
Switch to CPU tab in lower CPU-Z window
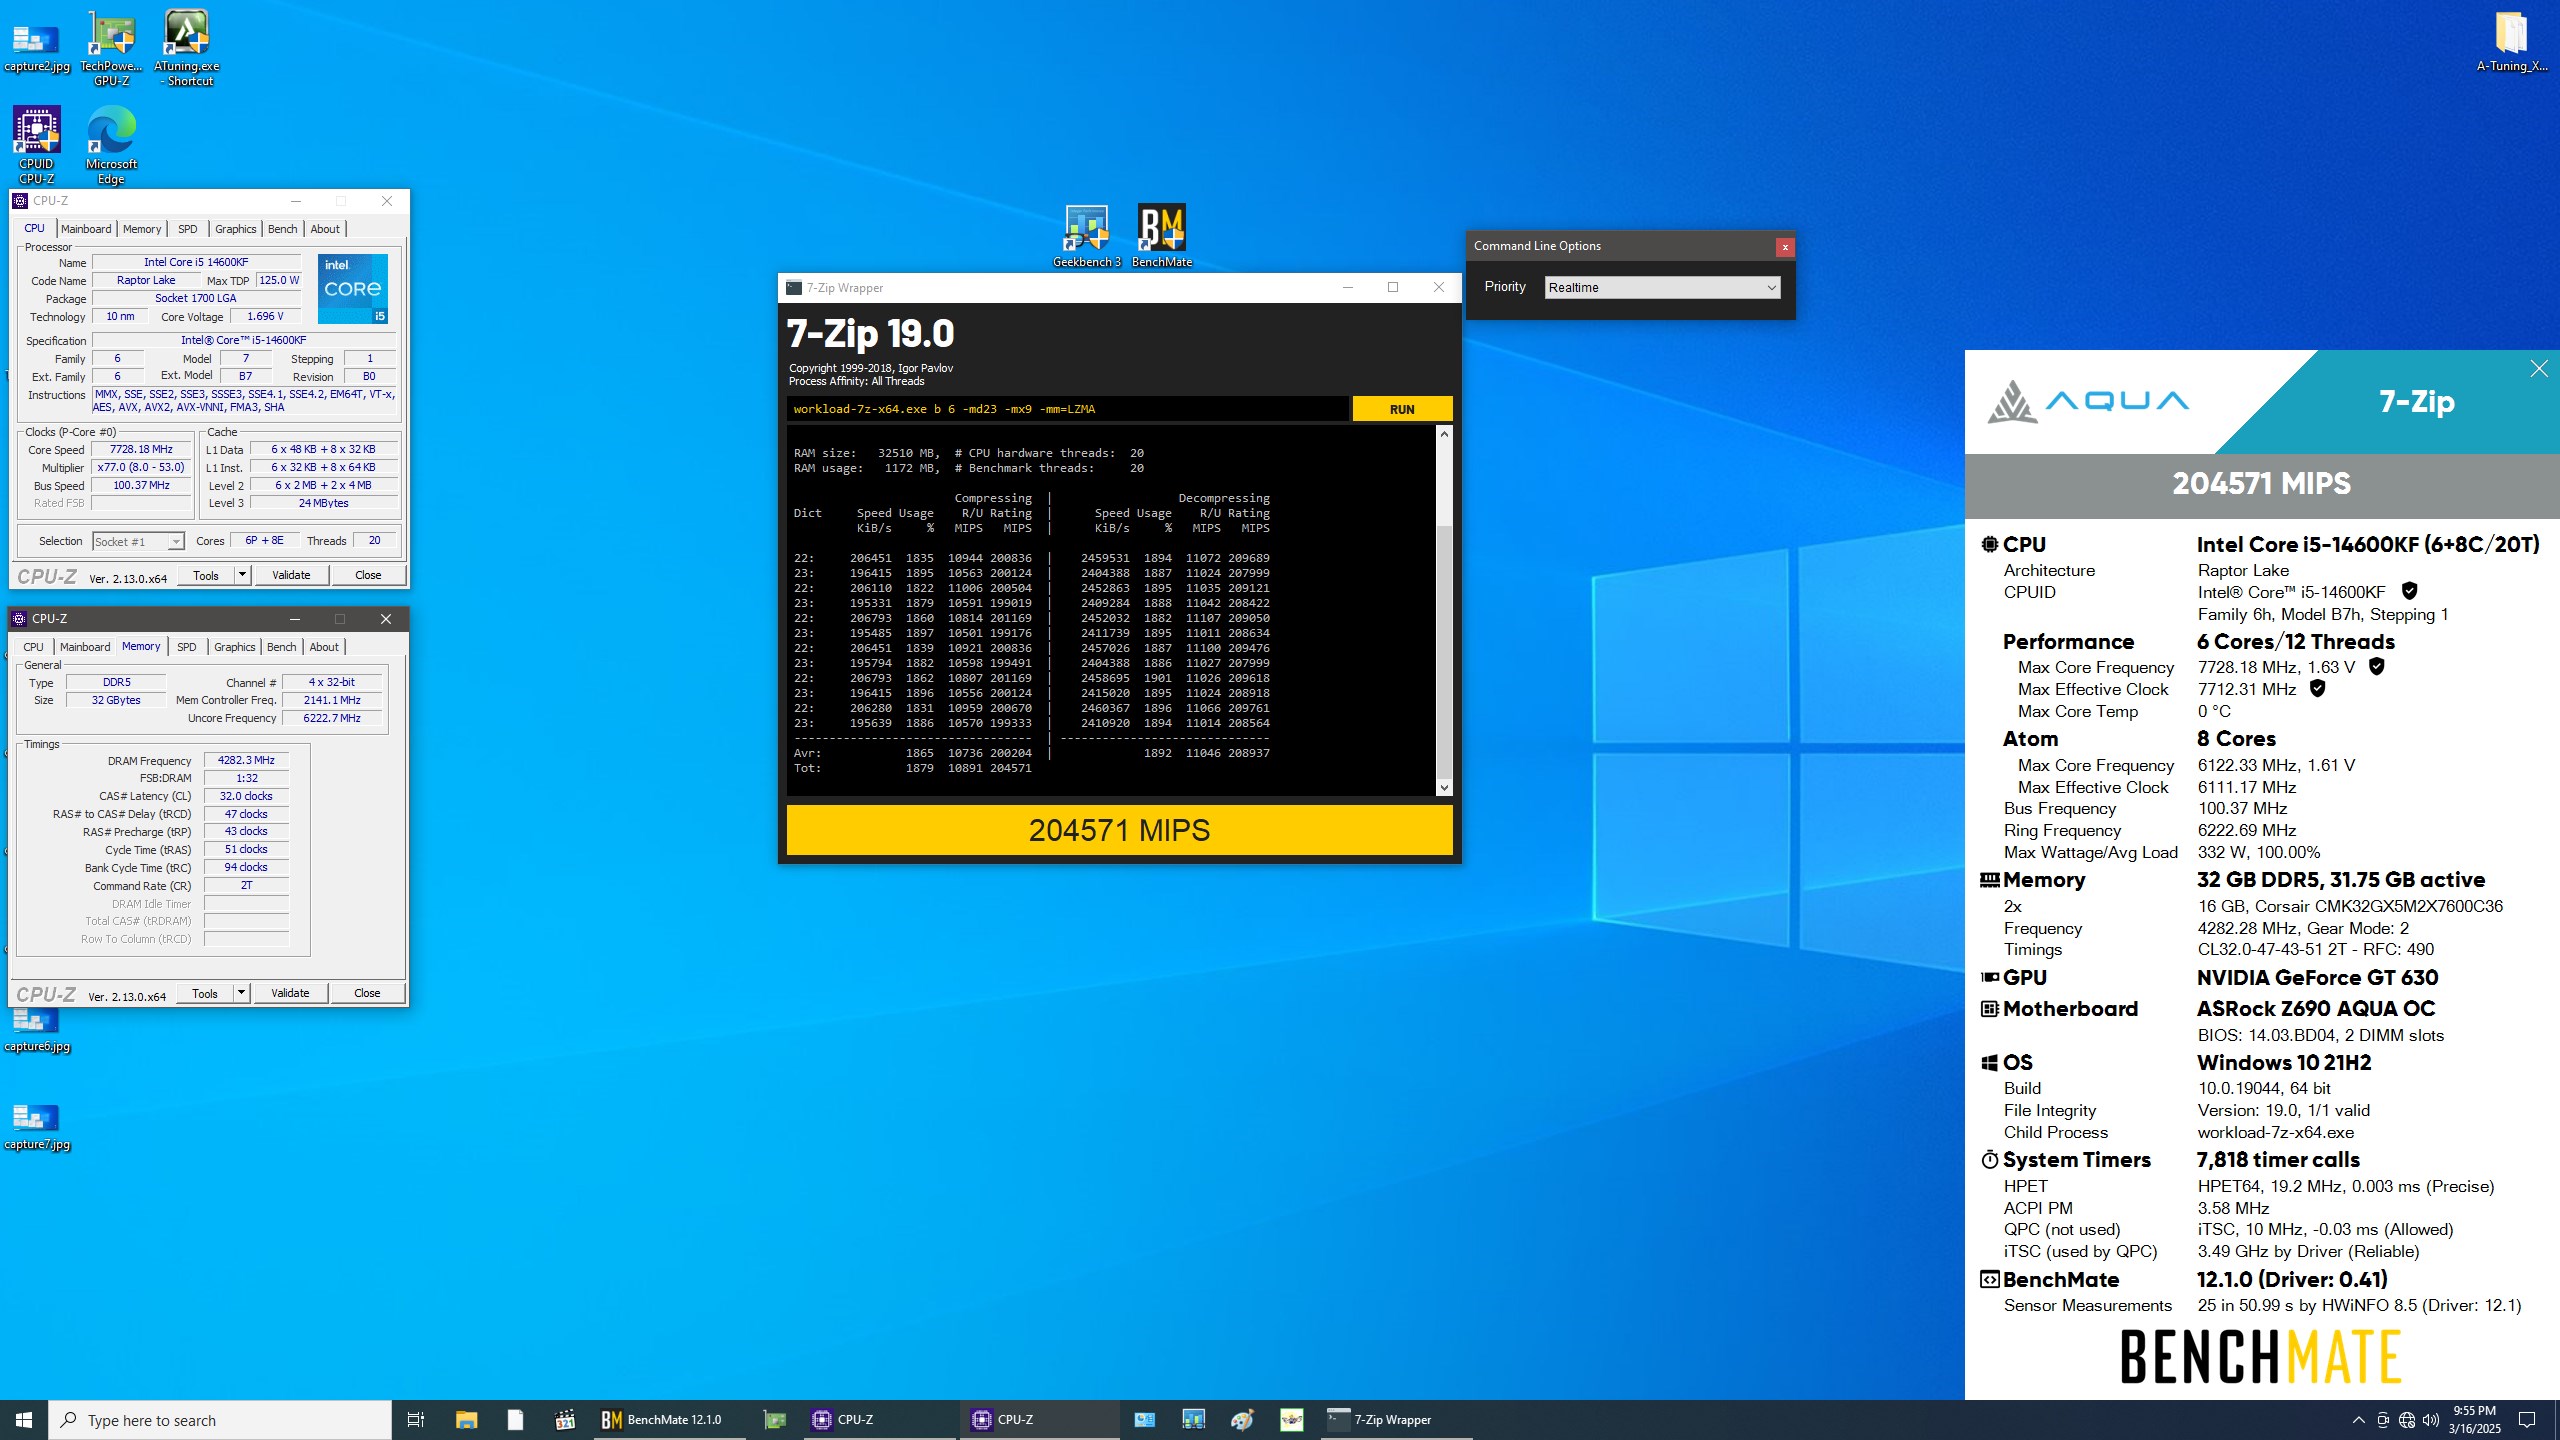(34, 647)
